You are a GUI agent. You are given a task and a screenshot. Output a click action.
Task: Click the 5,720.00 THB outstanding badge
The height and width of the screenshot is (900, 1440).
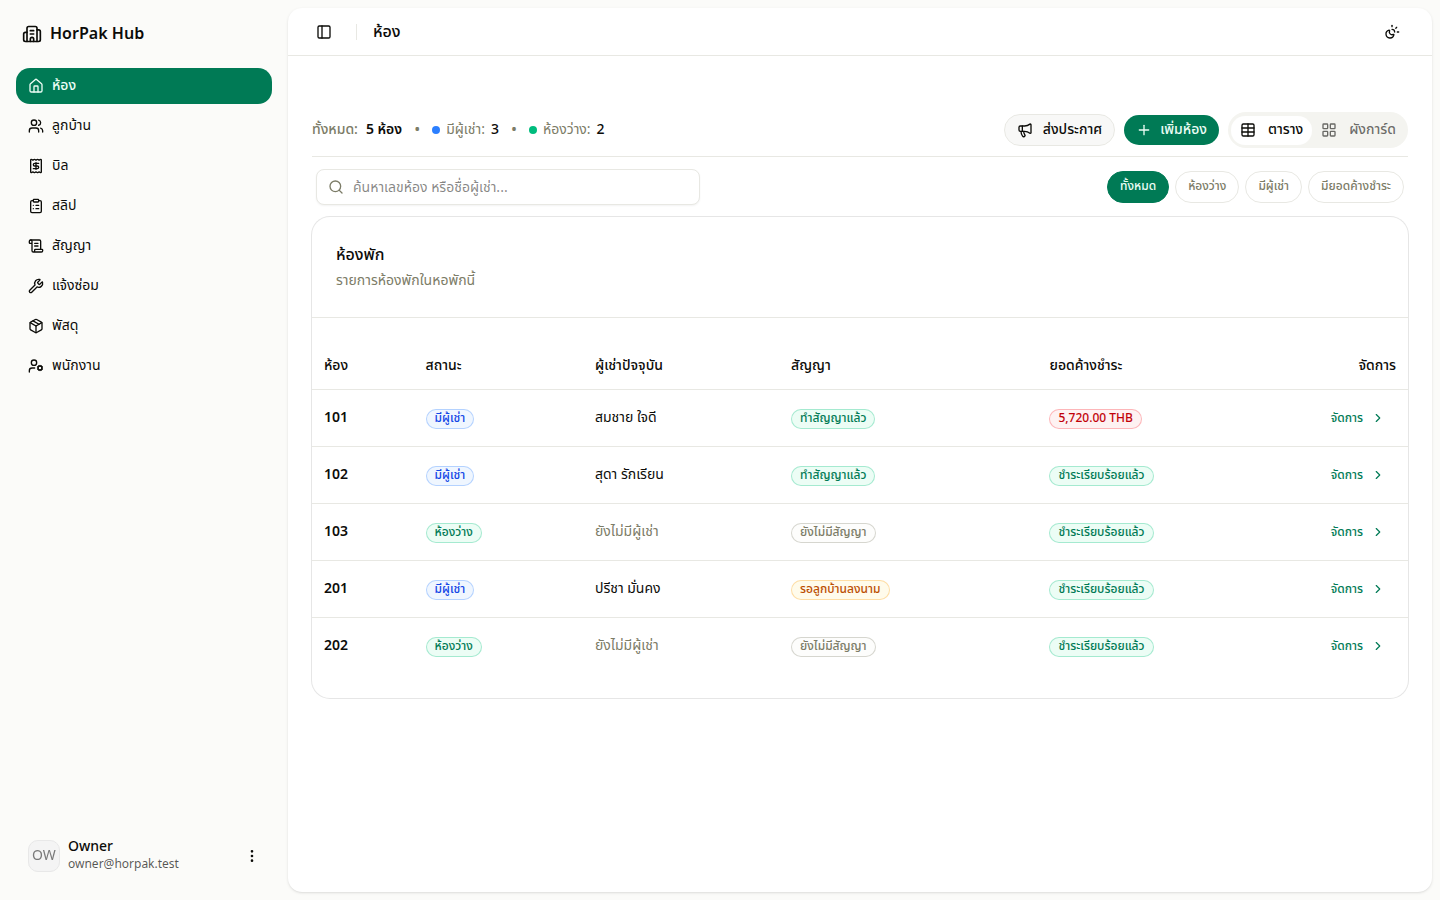click(x=1095, y=418)
